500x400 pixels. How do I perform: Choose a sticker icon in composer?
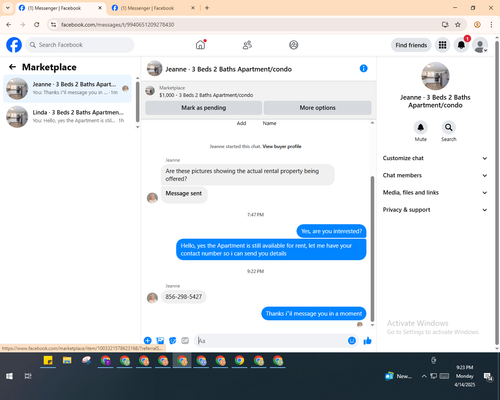(173, 340)
